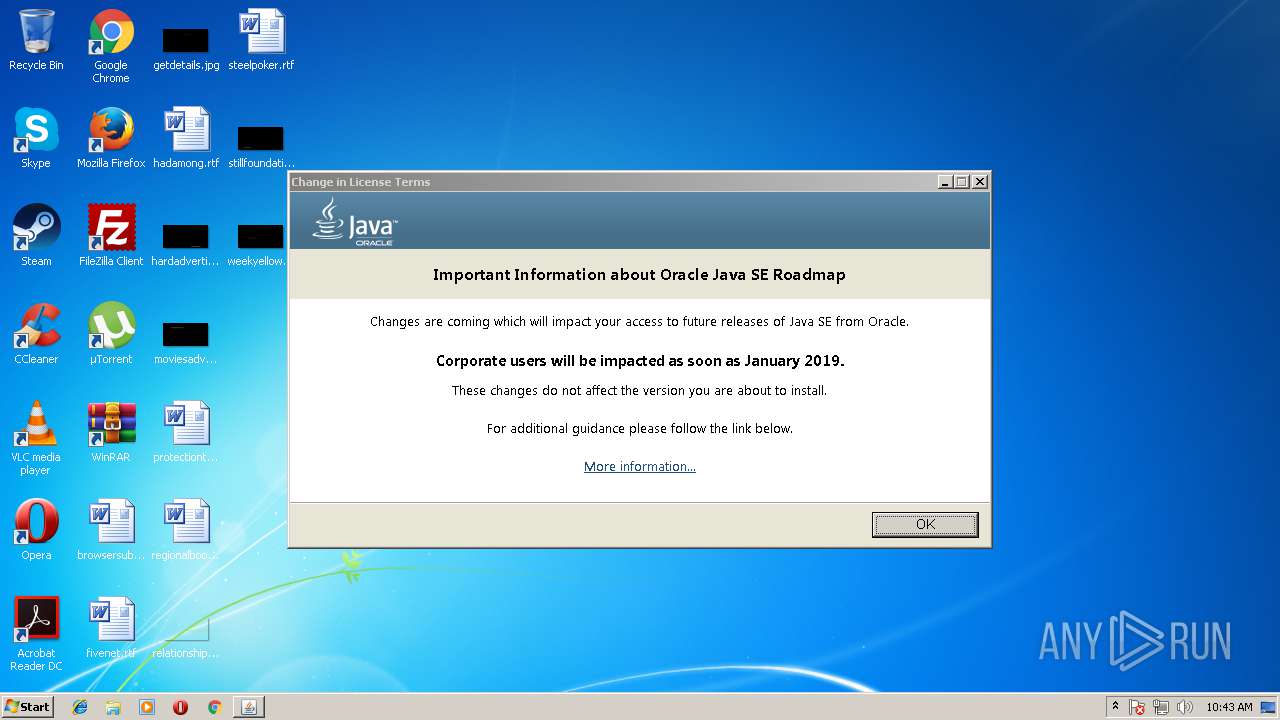
Task: Minimize the Change in License Terms dialog
Action: coord(945,181)
